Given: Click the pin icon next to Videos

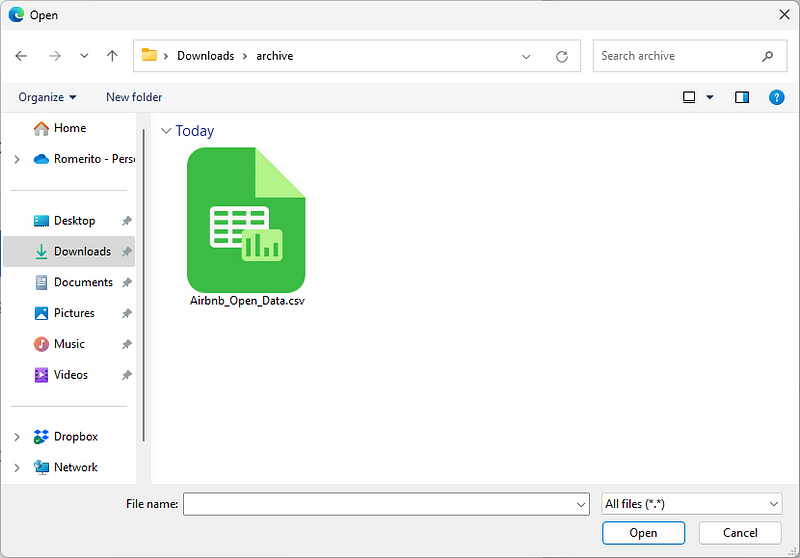Looking at the screenshot, I should point(127,375).
